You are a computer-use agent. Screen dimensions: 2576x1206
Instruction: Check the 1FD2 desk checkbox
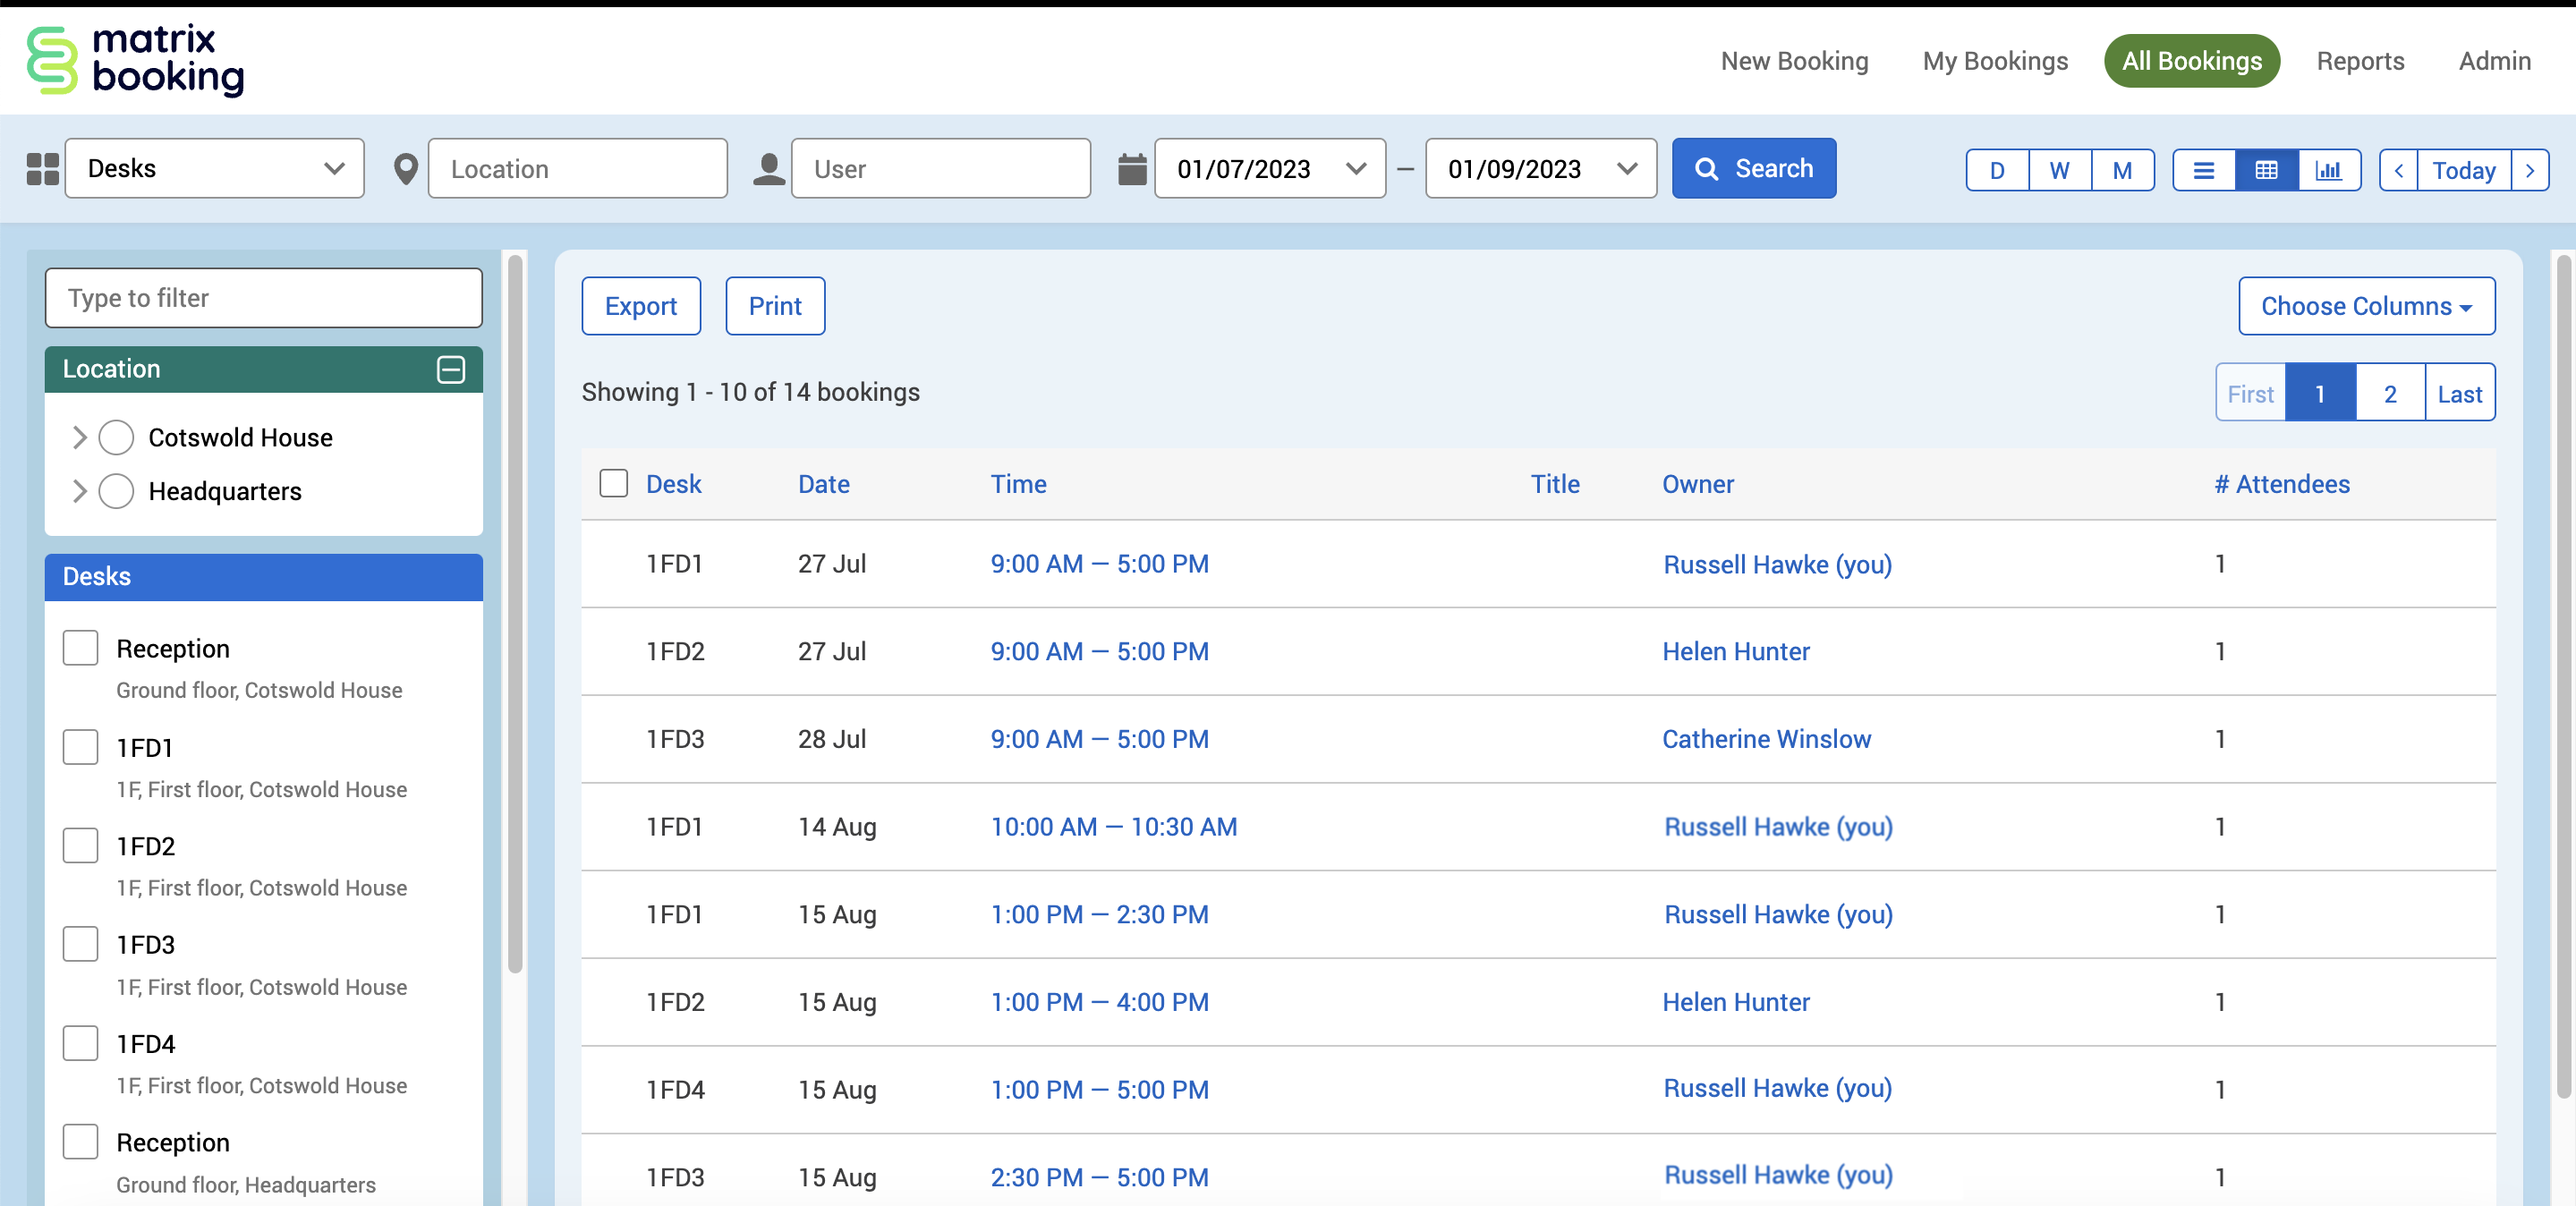80,845
